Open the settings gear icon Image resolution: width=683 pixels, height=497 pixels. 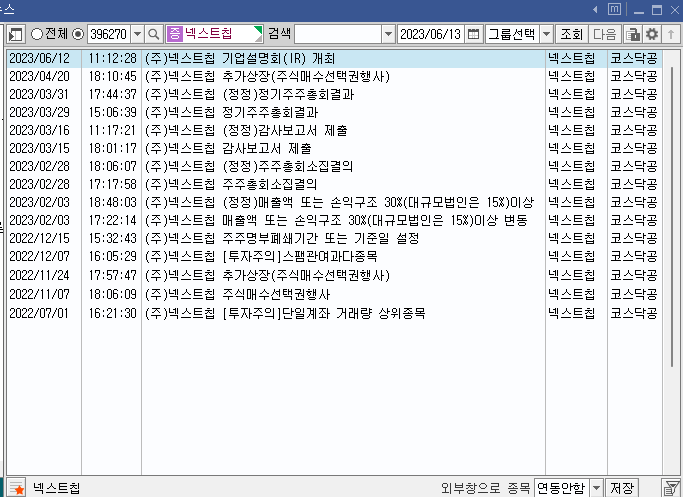click(652, 34)
